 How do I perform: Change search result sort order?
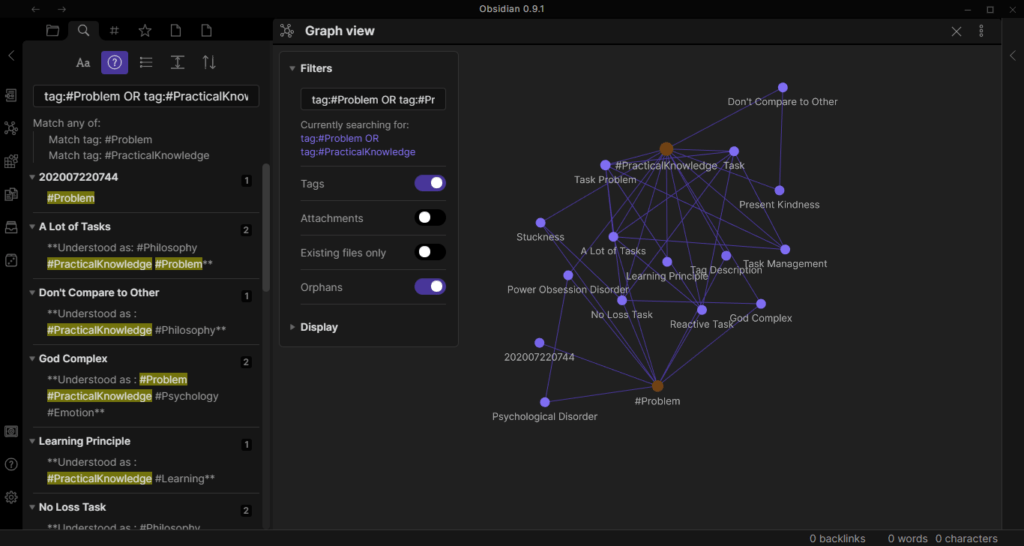[x=209, y=63]
